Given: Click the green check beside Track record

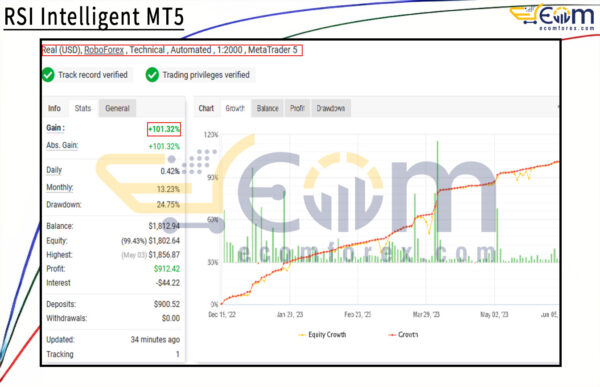Looking at the screenshot, I should click(x=48, y=75).
